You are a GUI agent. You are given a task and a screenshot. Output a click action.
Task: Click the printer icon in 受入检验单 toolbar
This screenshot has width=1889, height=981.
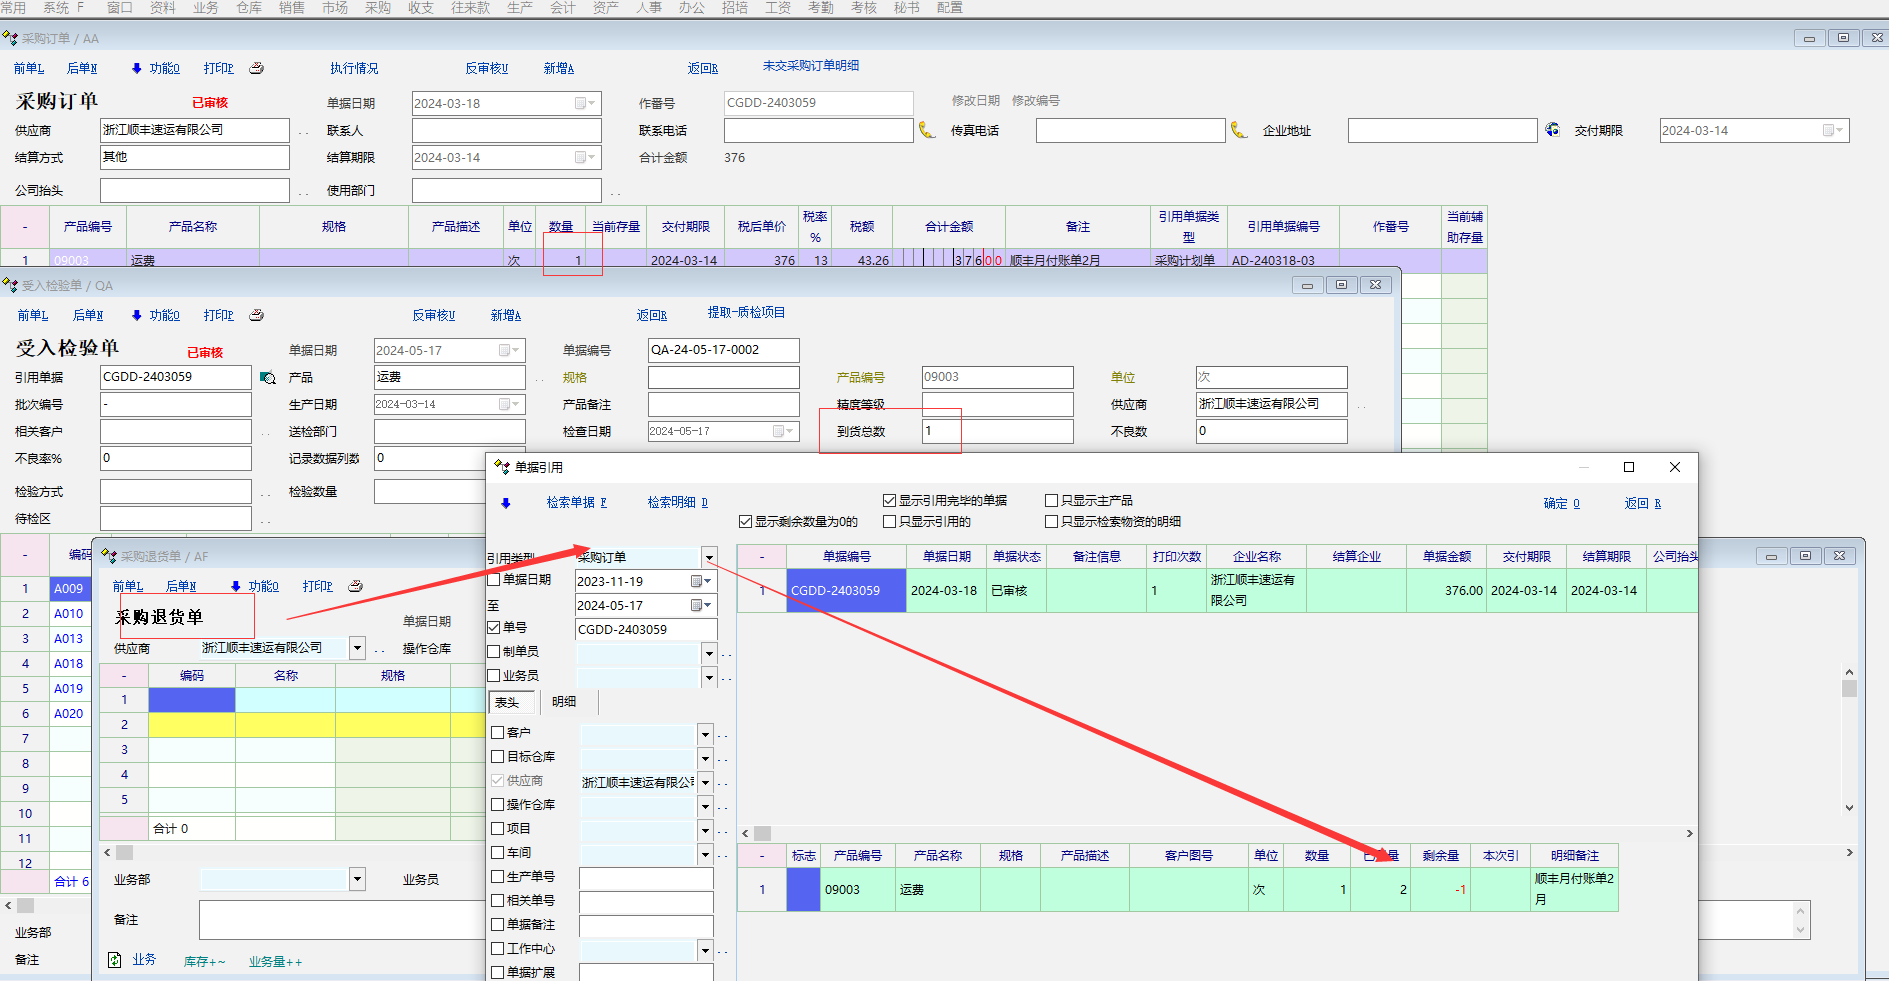coord(256,315)
